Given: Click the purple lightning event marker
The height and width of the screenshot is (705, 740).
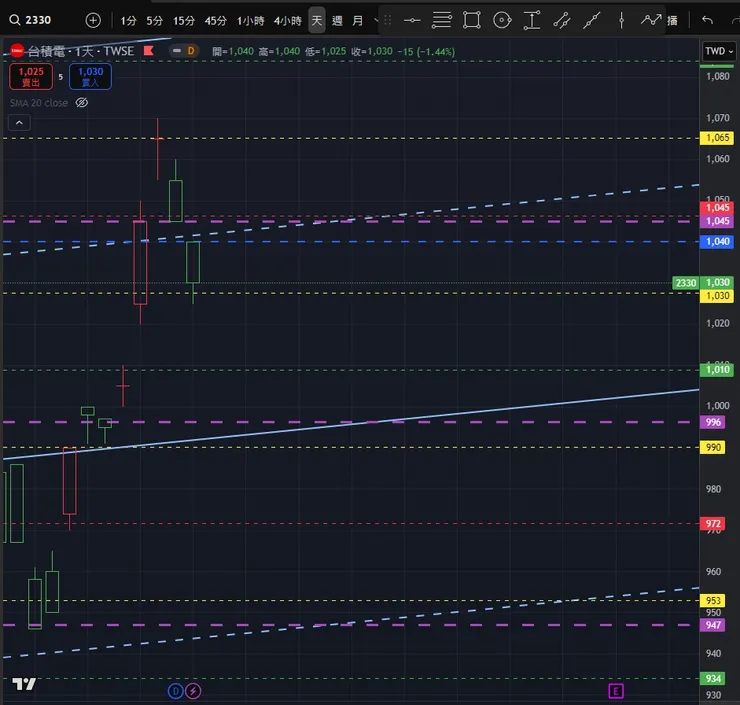Looking at the screenshot, I should [x=193, y=691].
